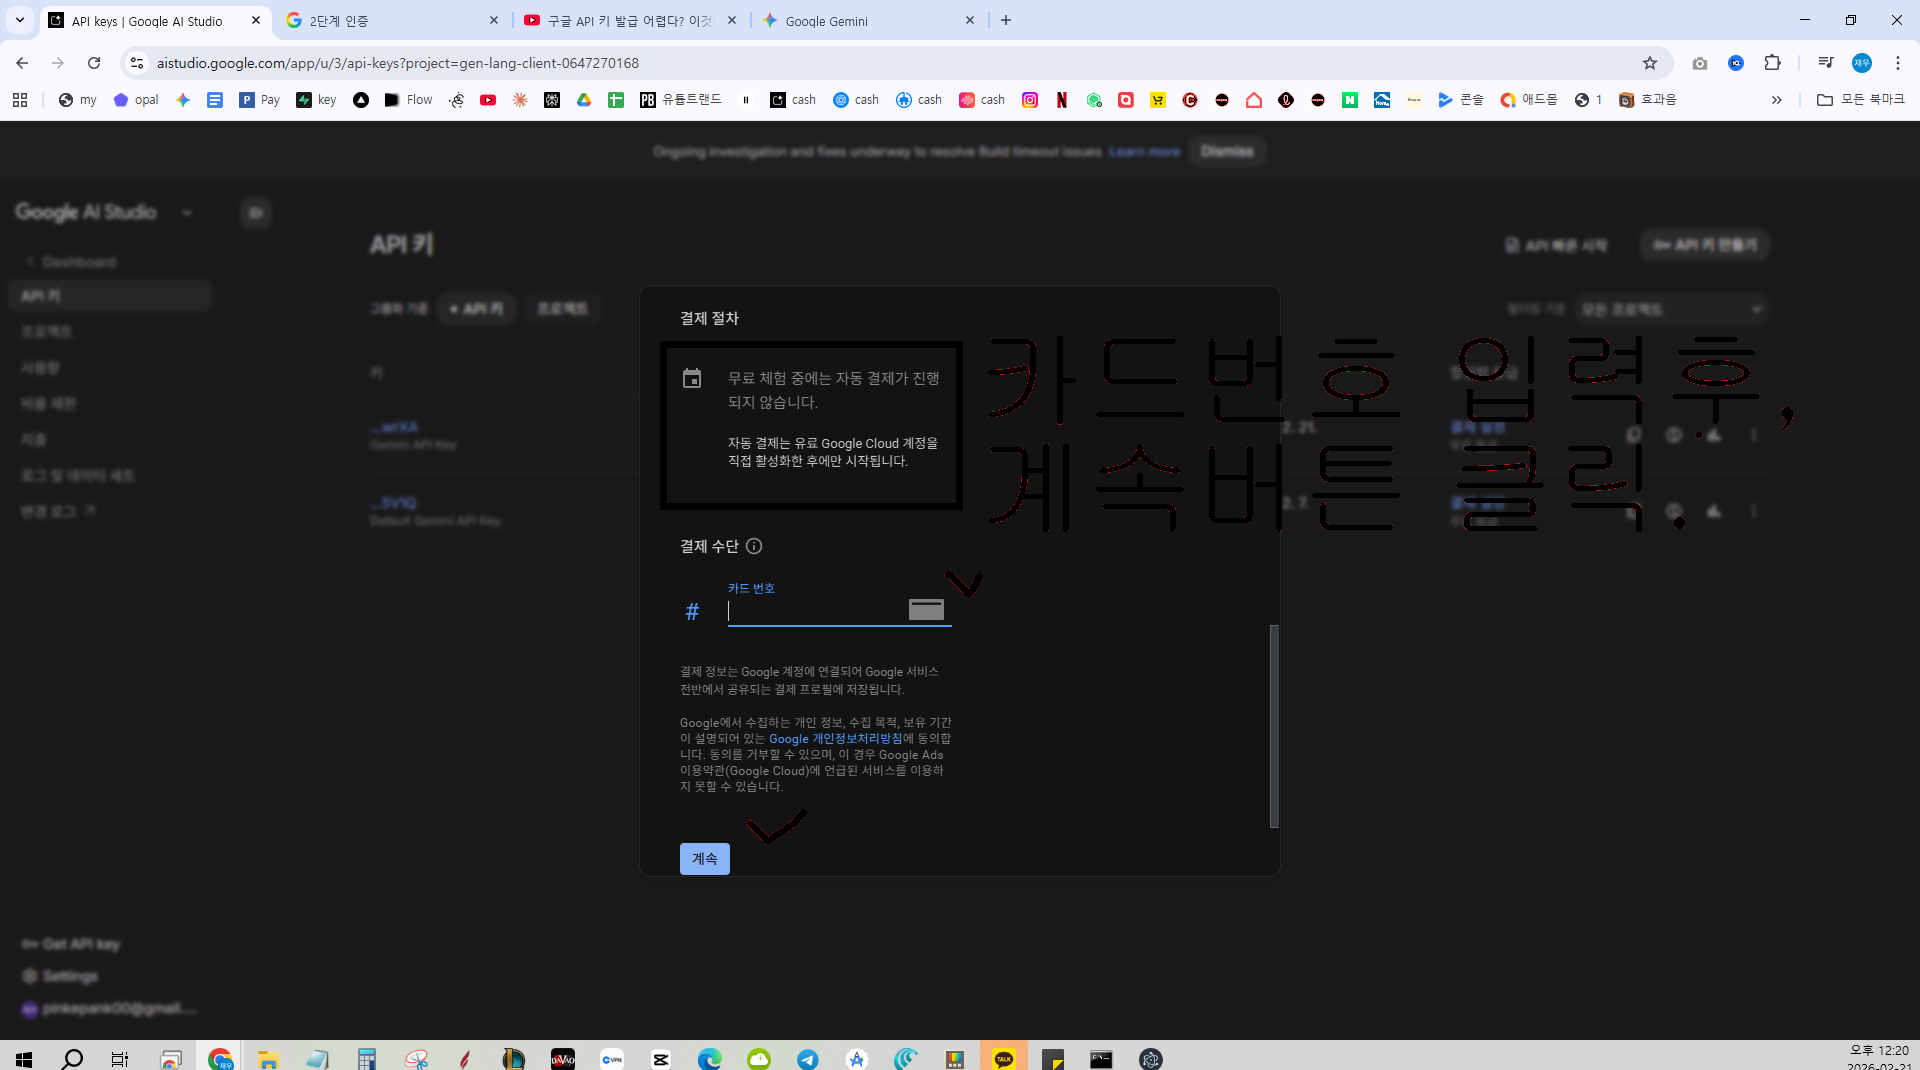Screen dimensions: 1920x1070
Task: Open the Flow bookmark
Action: coord(409,100)
